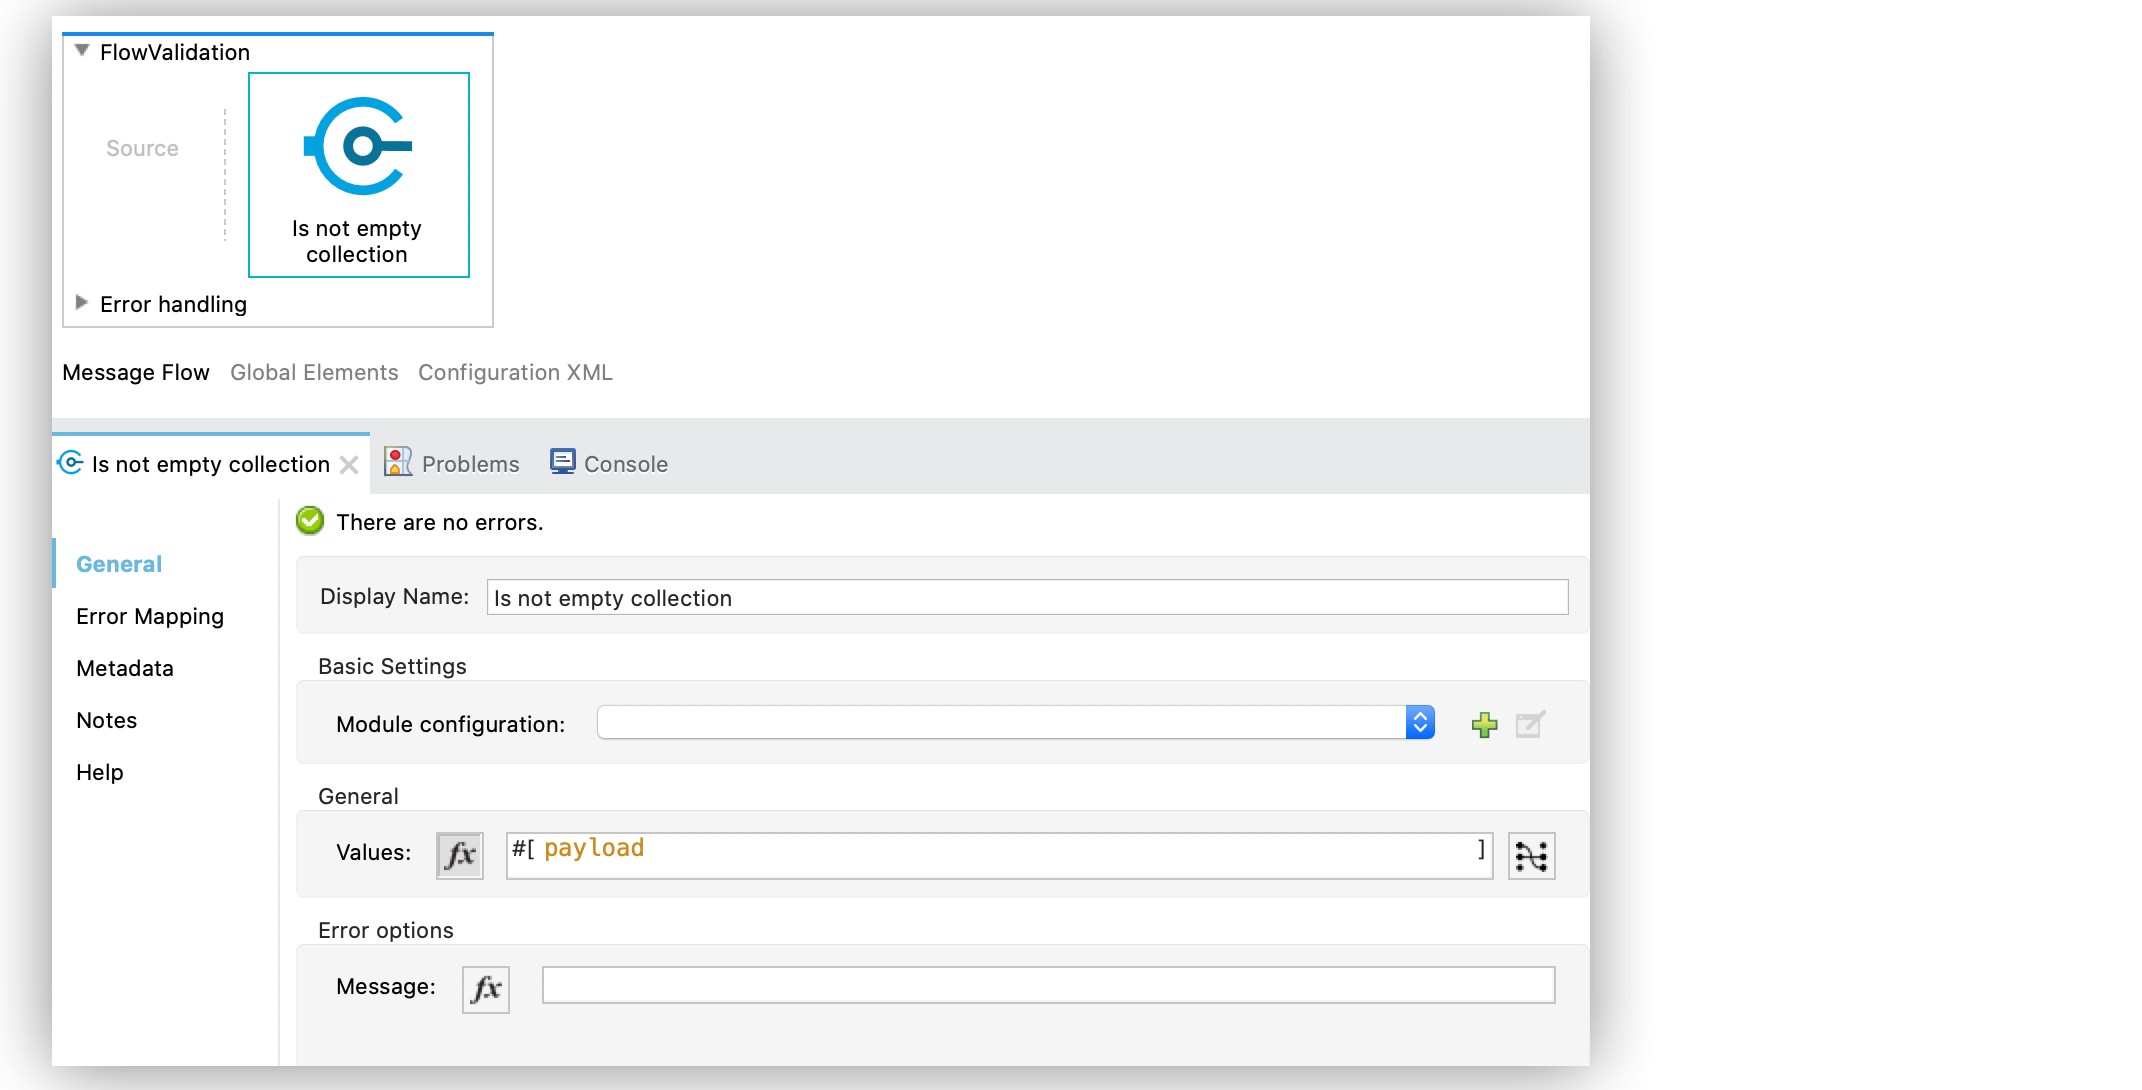Open the Module configuration dropdown
This screenshot has width=2142, height=1090.
click(1420, 722)
